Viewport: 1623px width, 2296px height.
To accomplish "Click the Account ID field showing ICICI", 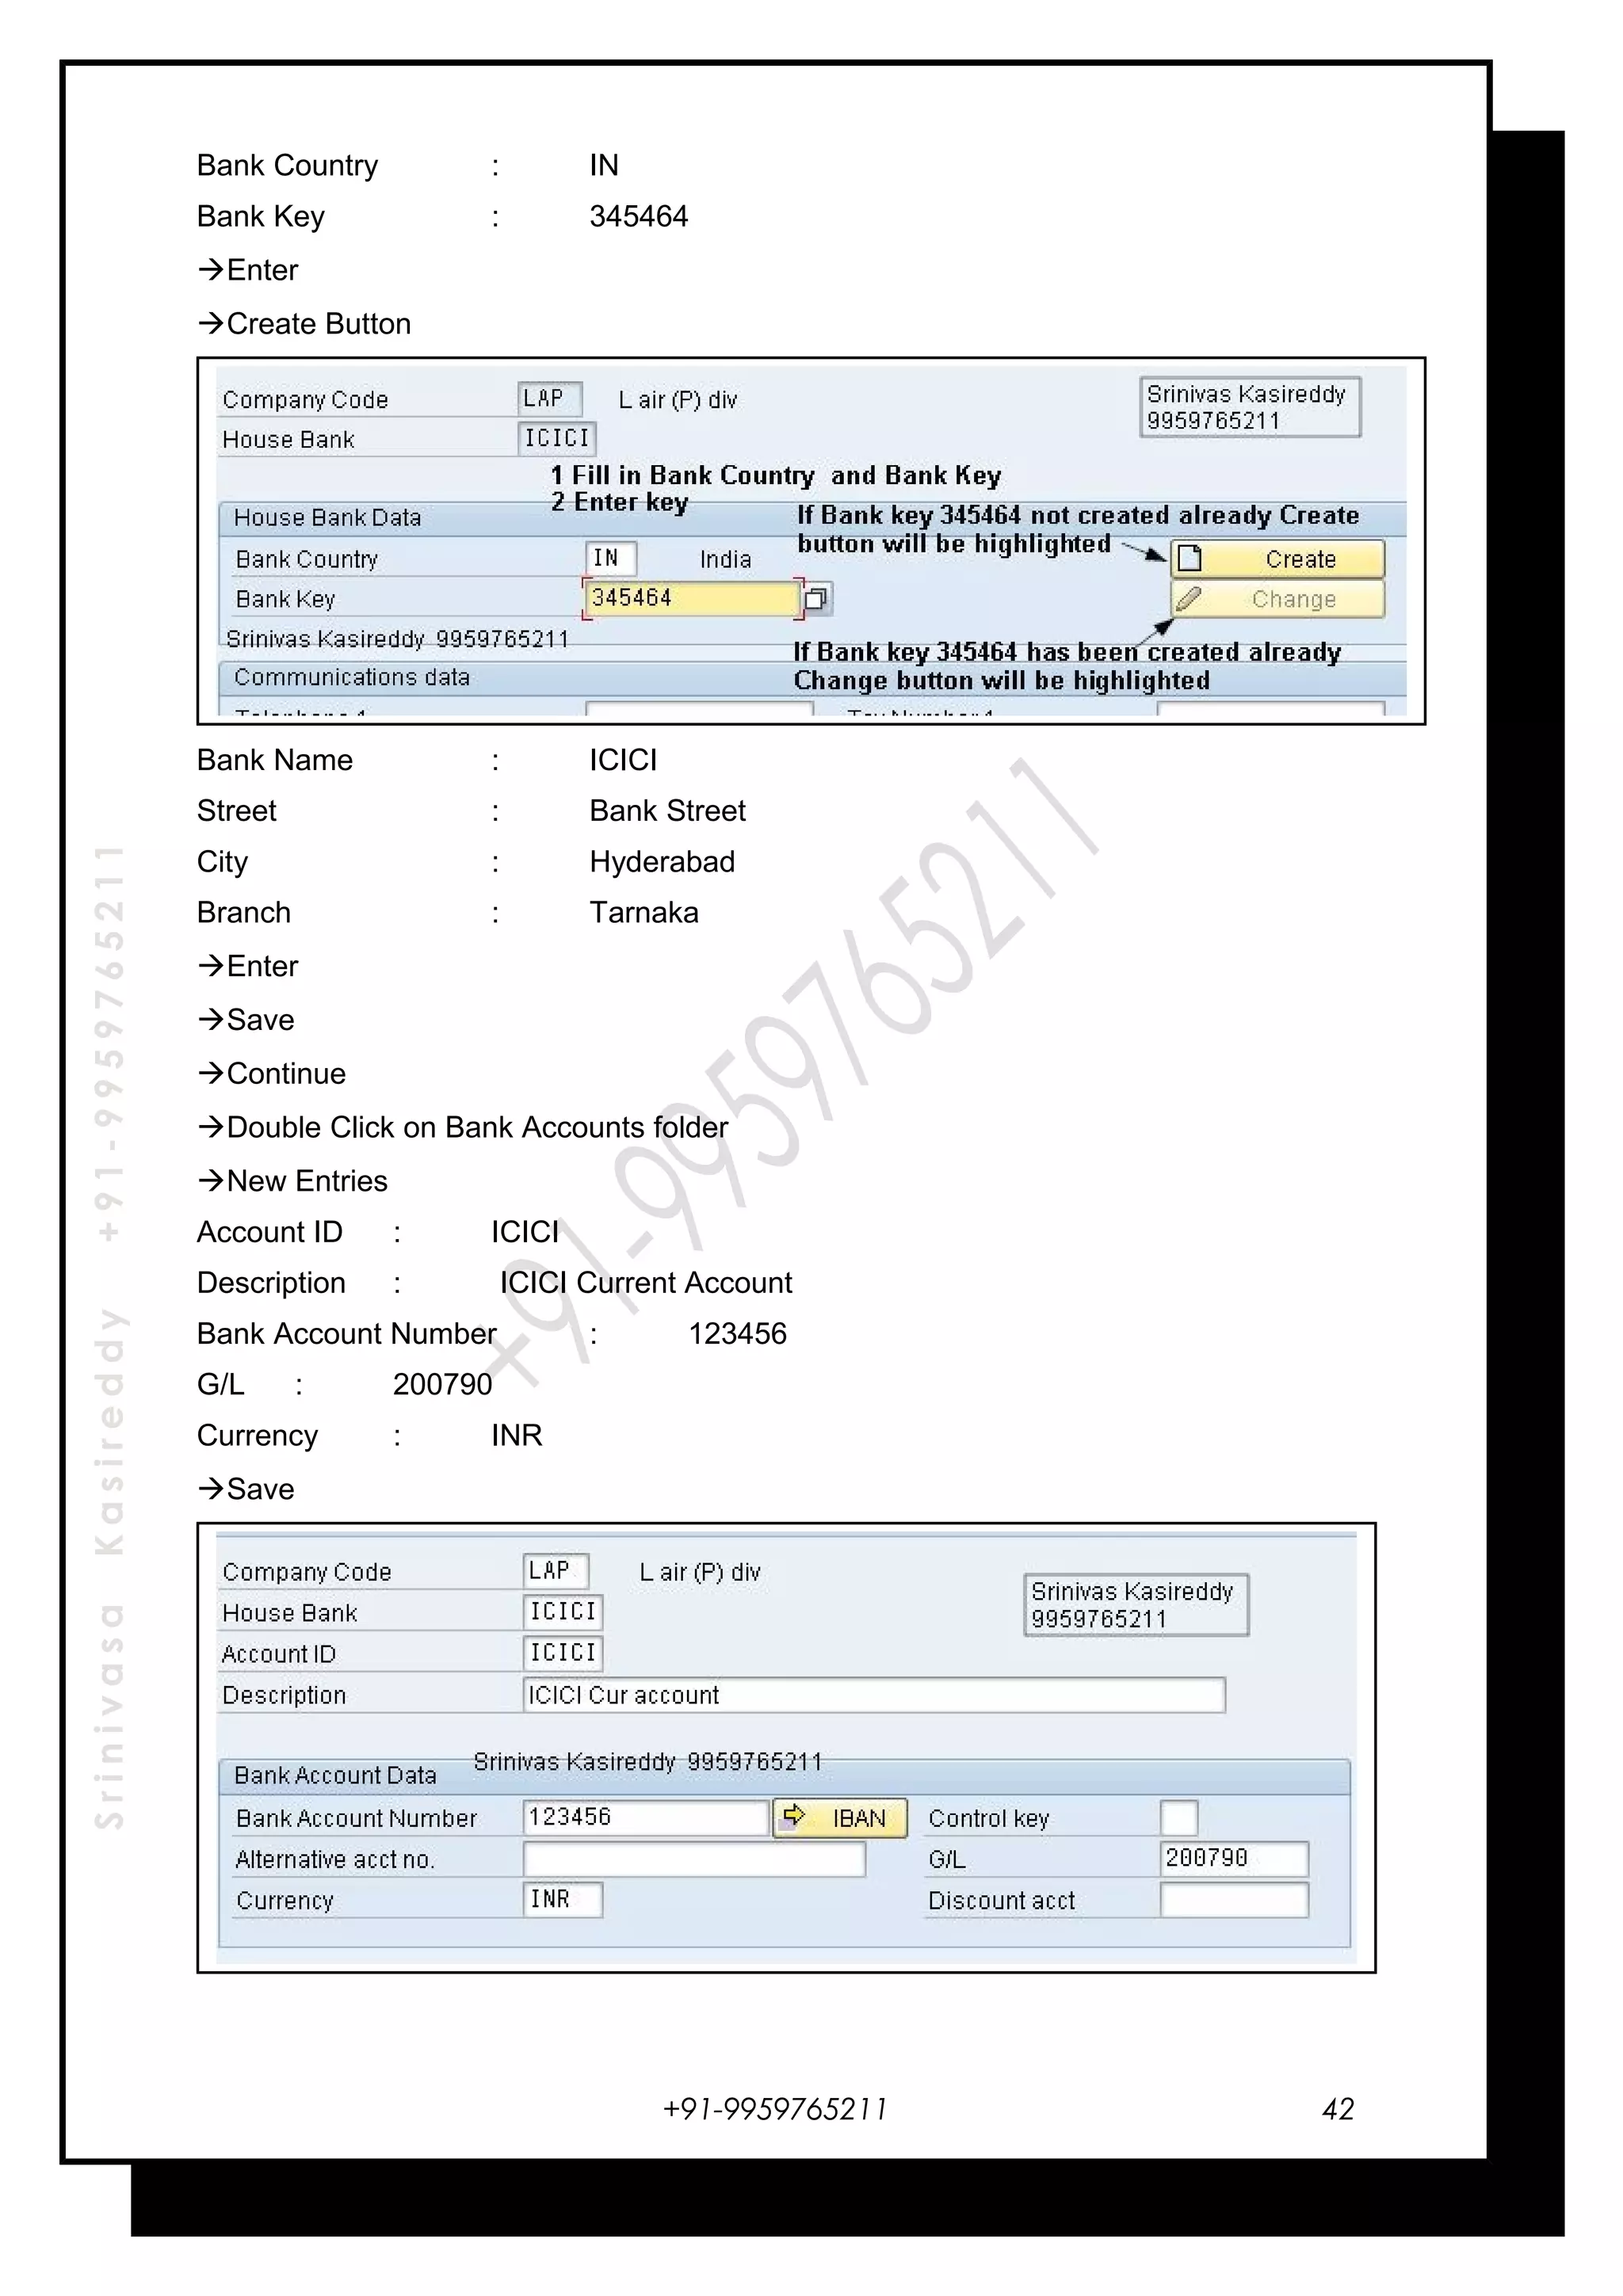I will (562, 1653).
